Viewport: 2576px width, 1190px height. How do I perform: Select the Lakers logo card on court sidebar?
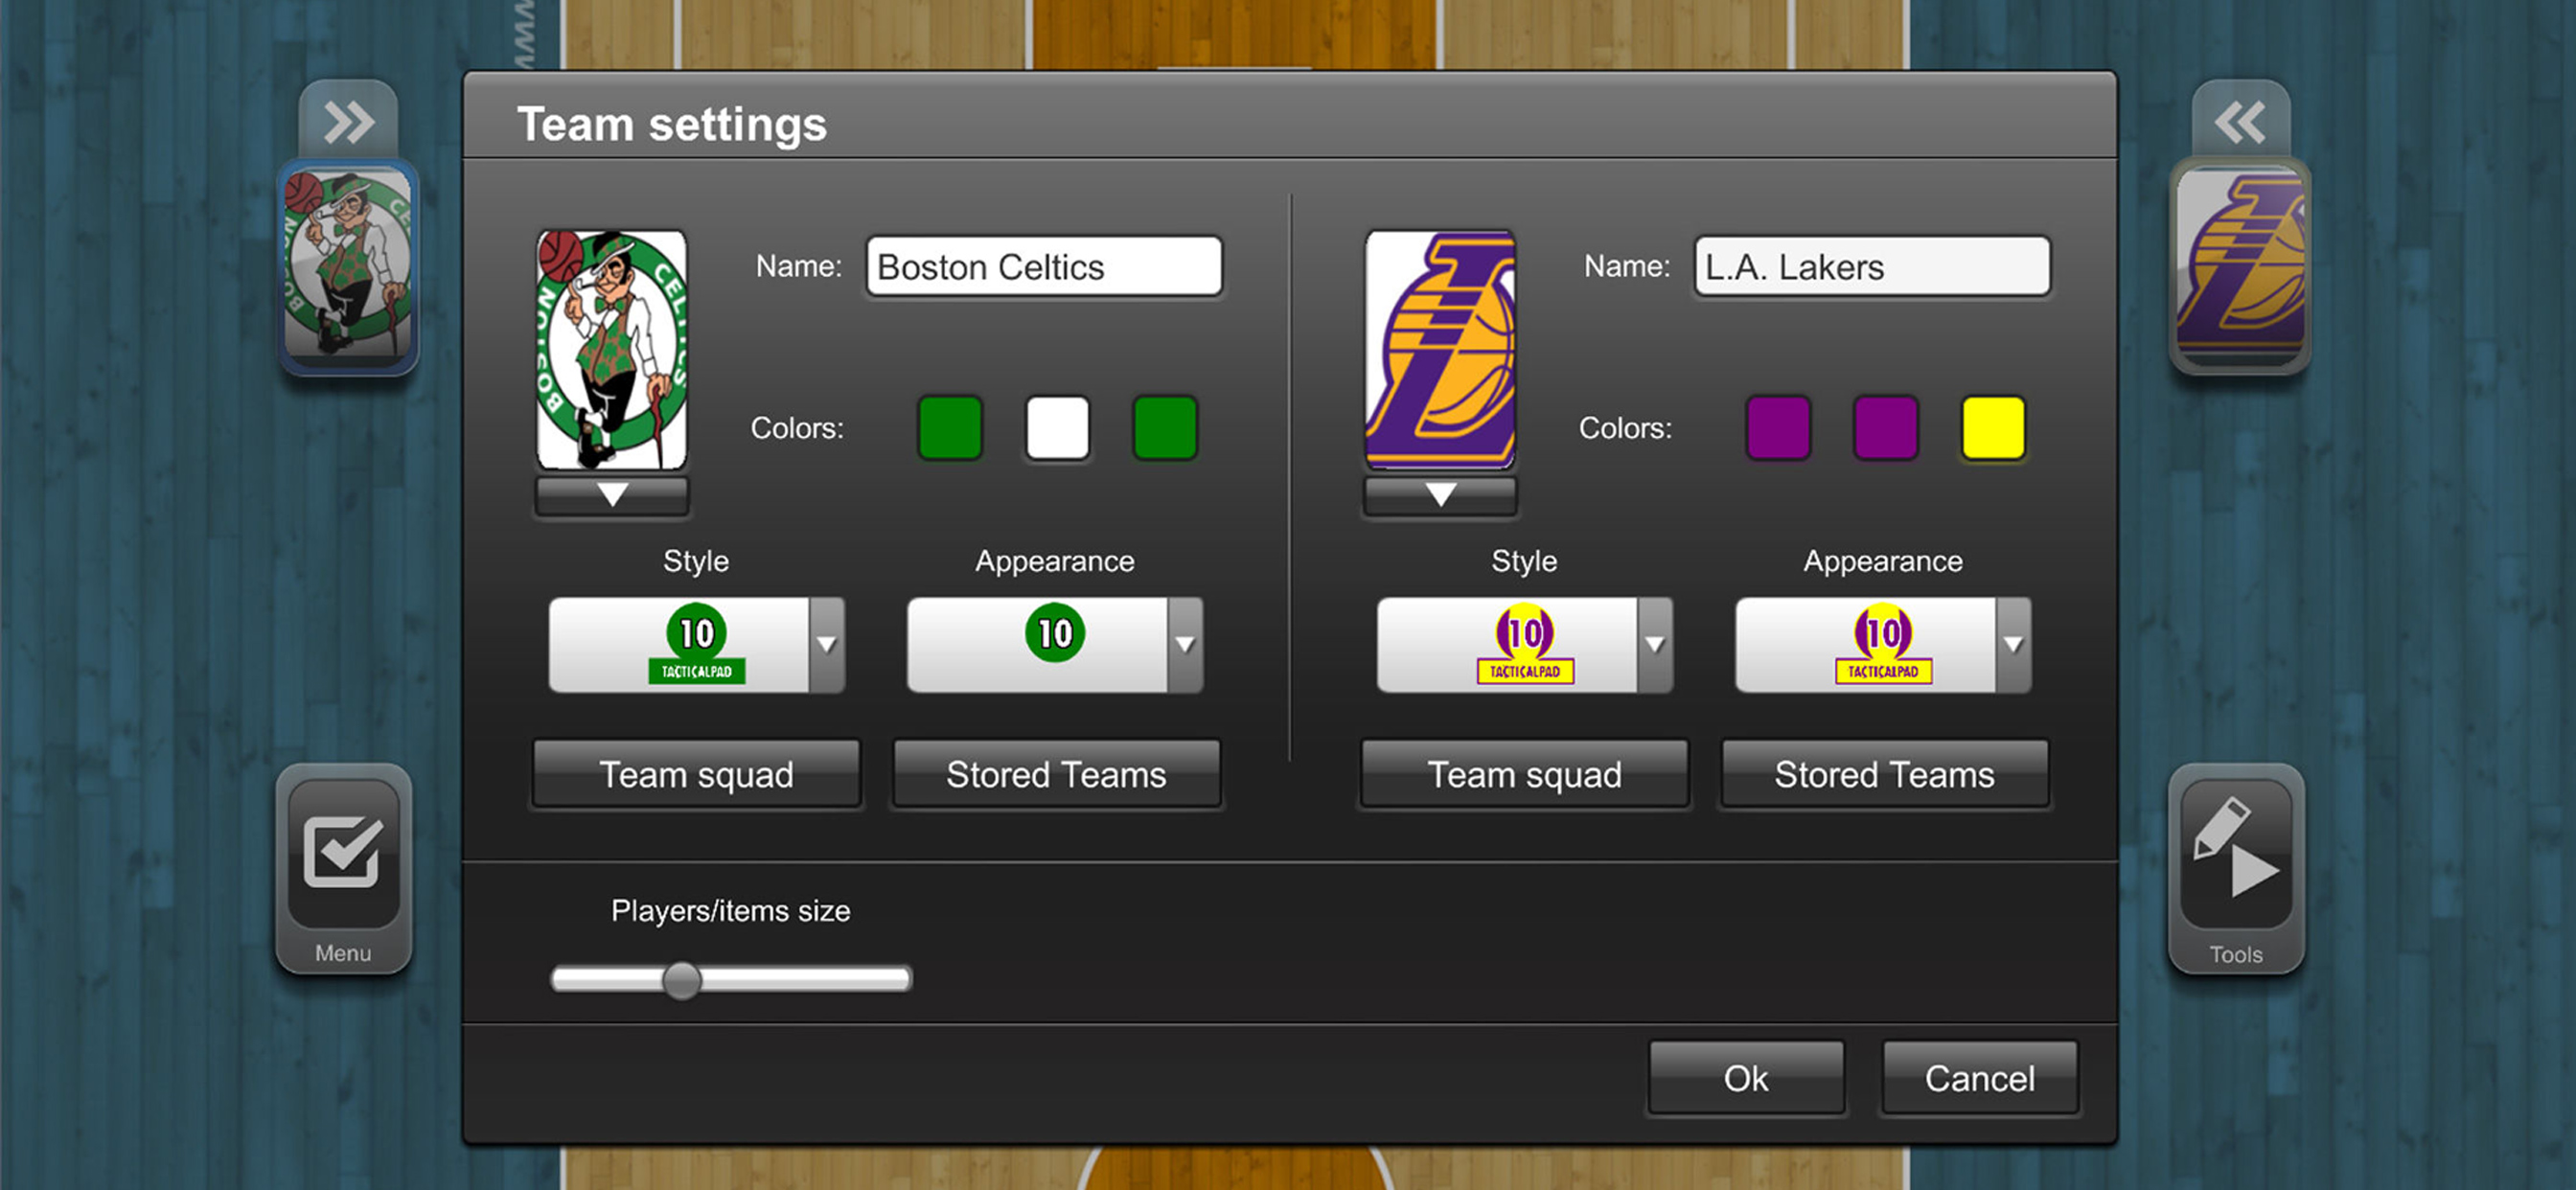[x=2240, y=265]
